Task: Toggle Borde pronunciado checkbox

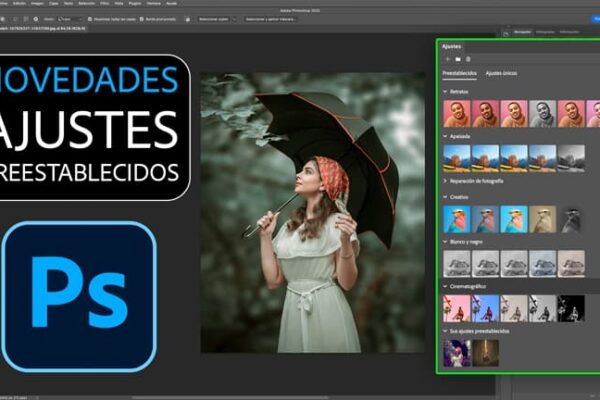Action: coord(142,19)
